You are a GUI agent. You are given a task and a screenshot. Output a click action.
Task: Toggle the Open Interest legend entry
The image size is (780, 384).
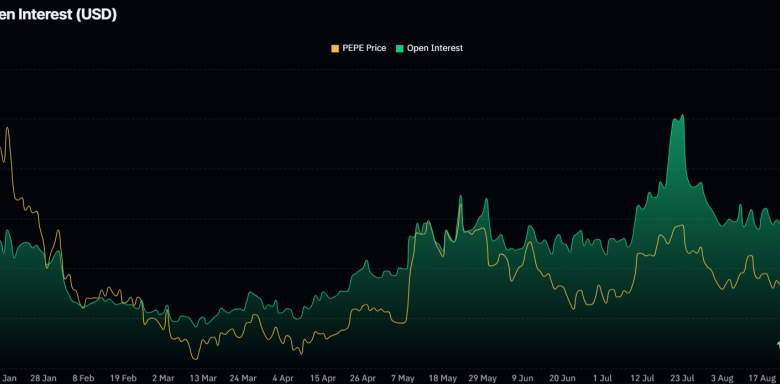point(429,48)
